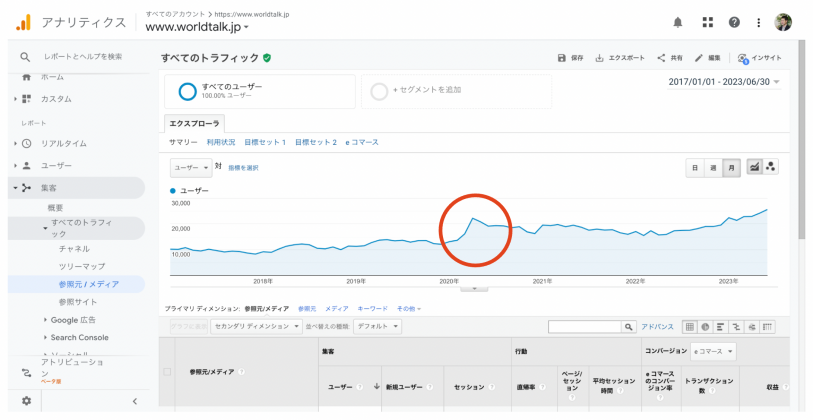Click the user profile avatar
813x420 pixels.
[783, 22]
